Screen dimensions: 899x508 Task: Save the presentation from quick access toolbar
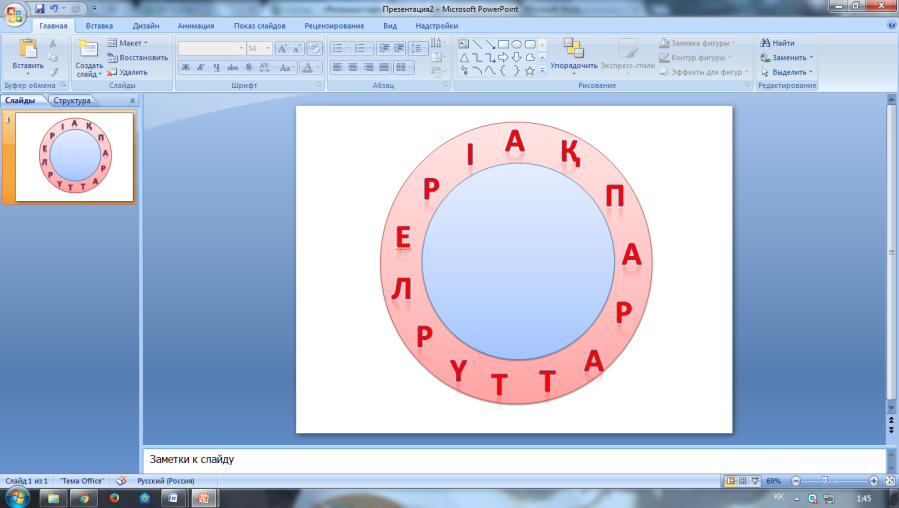(x=40, y=8)
